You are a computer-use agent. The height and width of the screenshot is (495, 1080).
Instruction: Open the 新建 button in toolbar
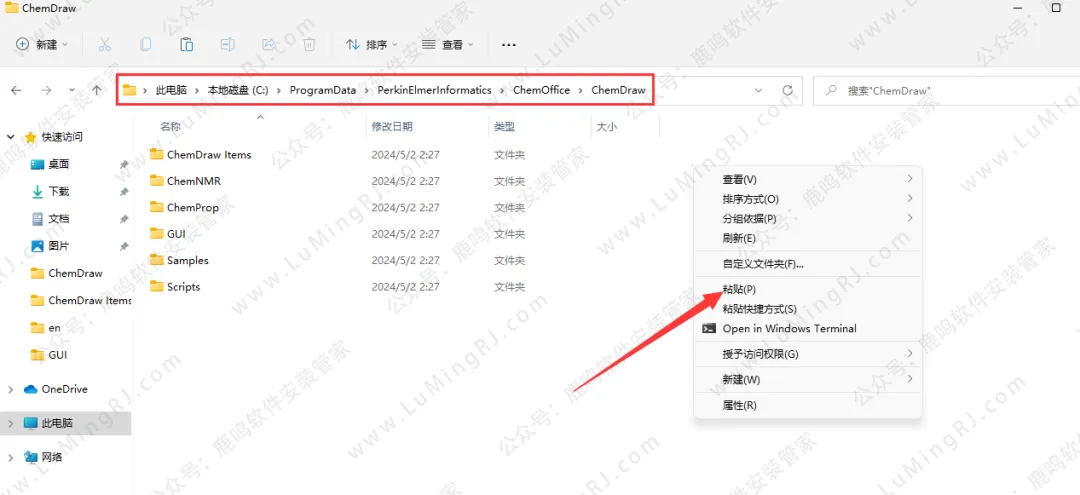tap(42, 45)
